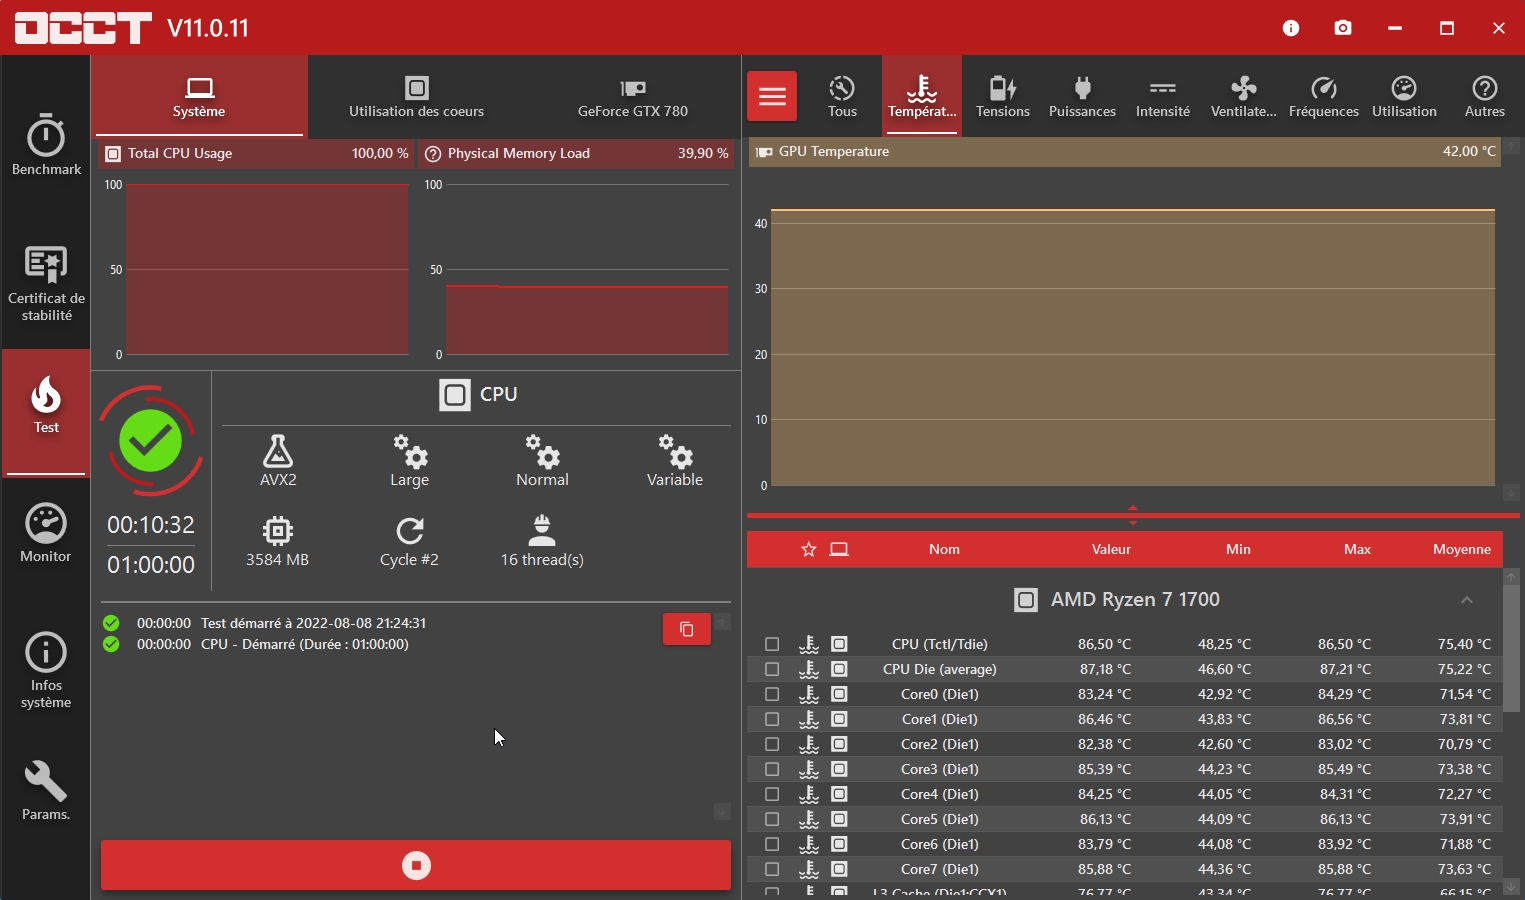Show Utilisation sensors on the right panel

(1404, 96)
